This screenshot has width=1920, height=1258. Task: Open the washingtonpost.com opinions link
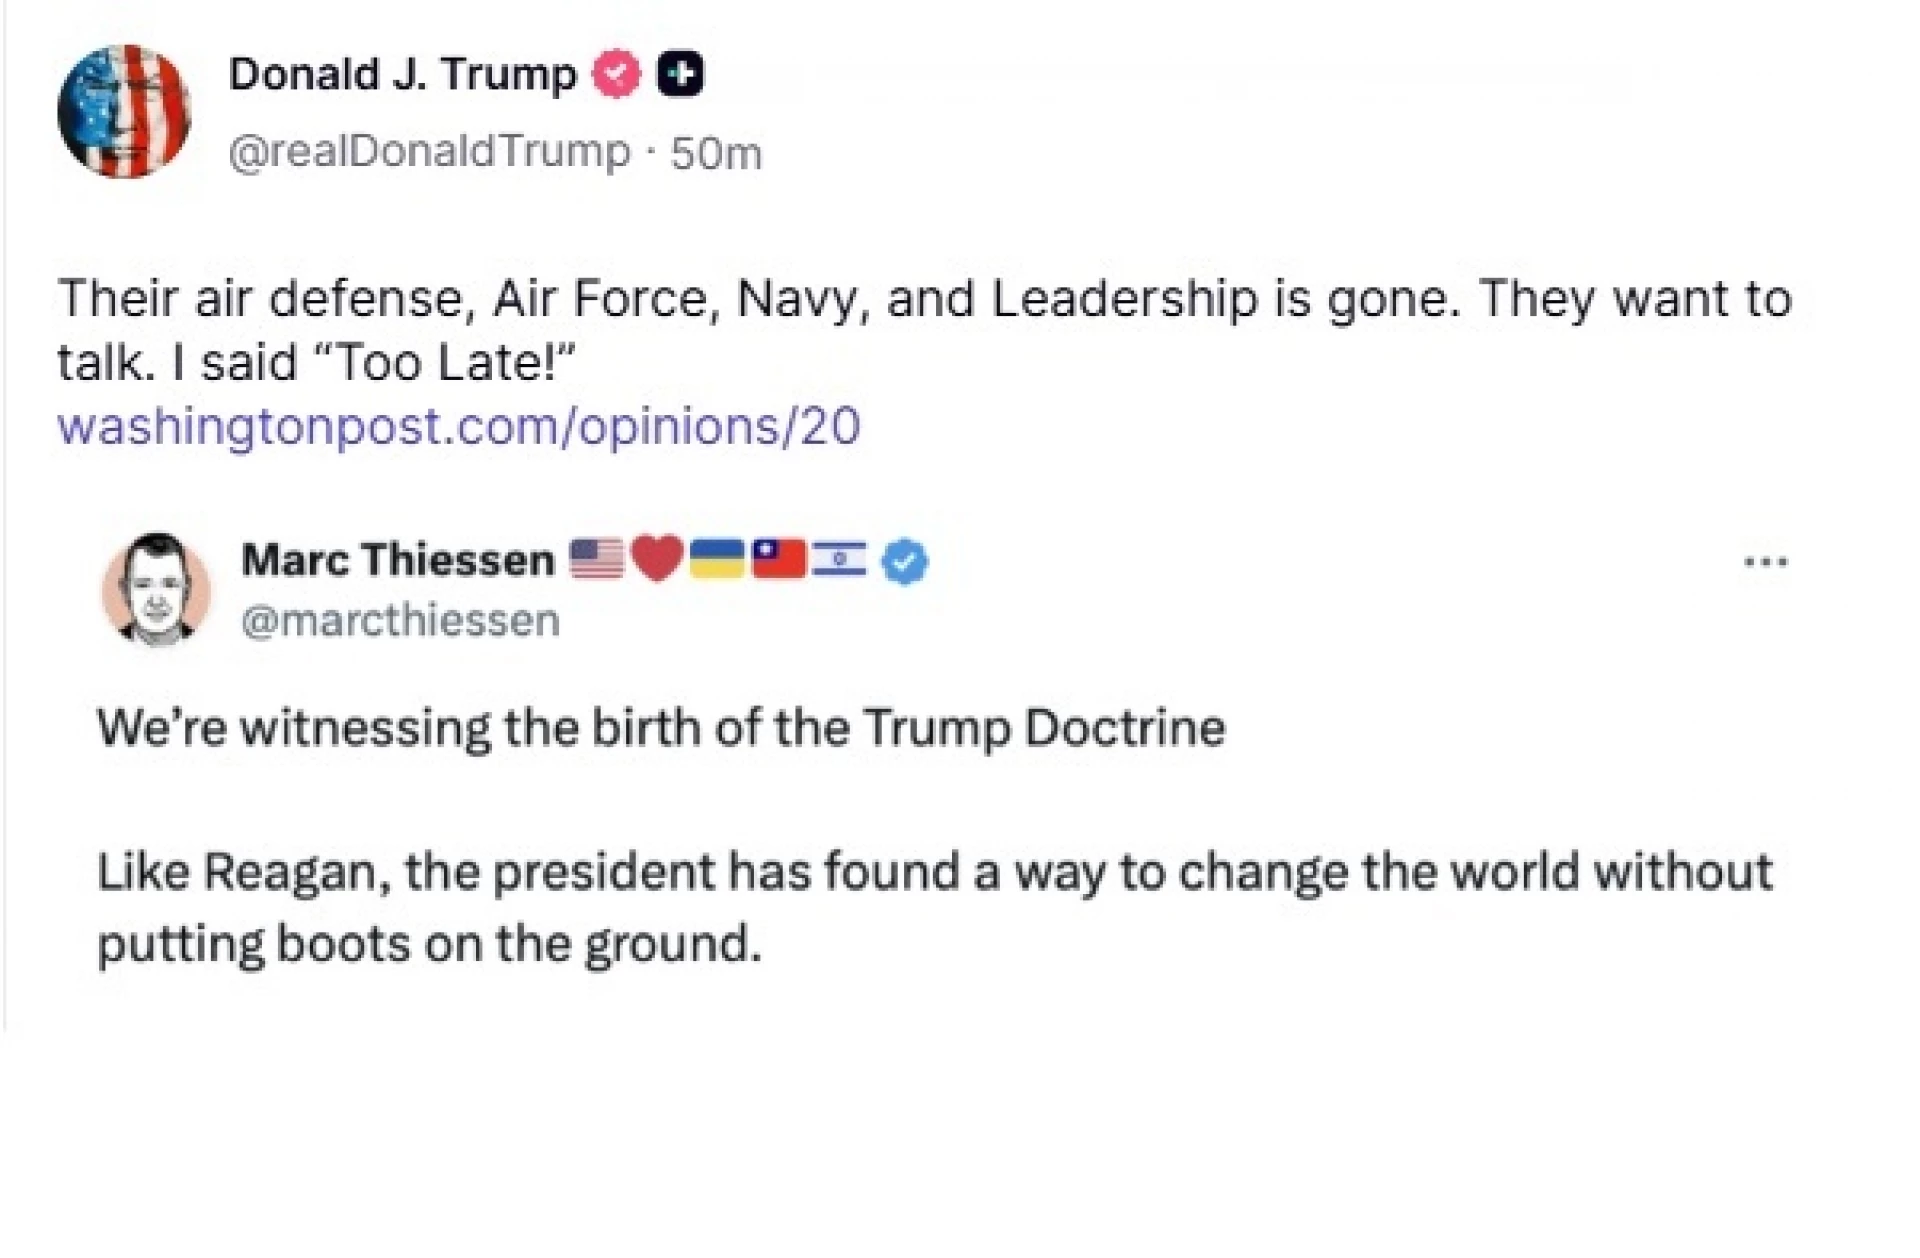pos(458,426)
